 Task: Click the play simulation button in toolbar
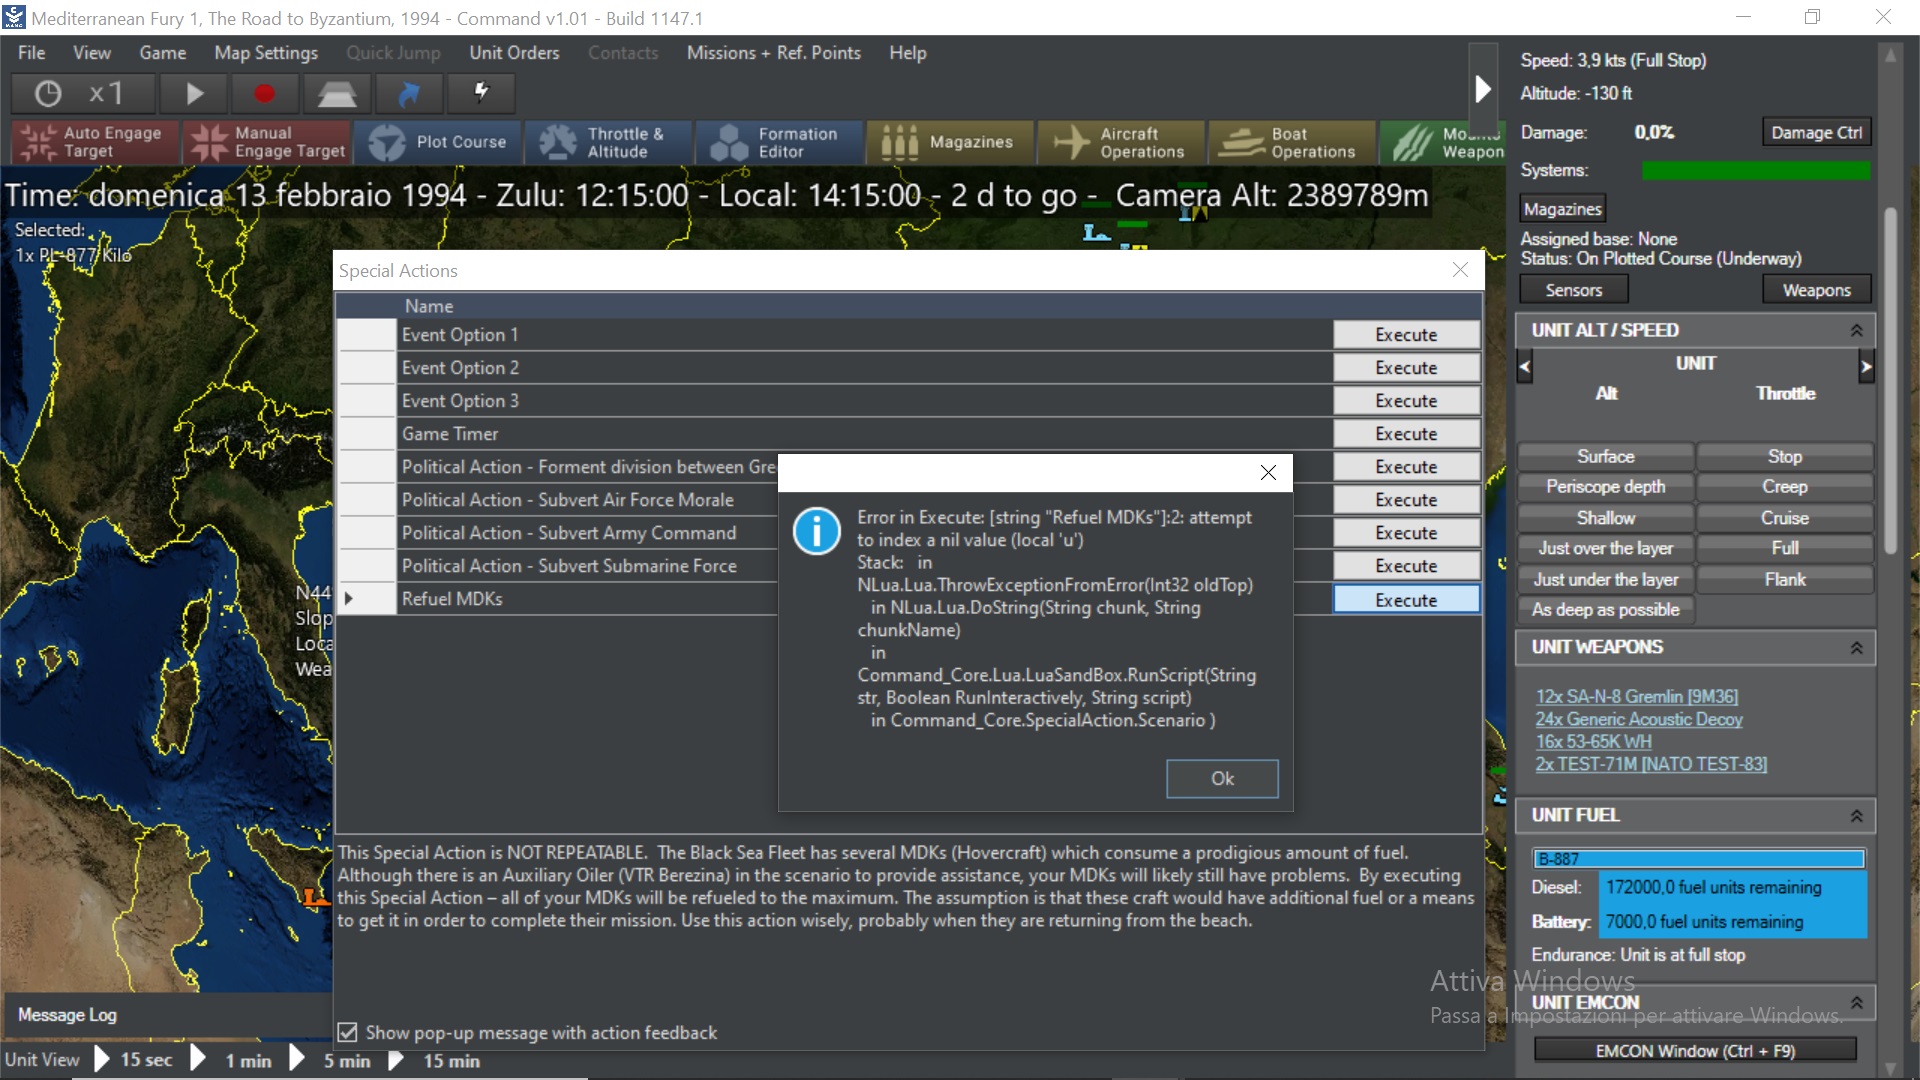click(x=195, y=94)
